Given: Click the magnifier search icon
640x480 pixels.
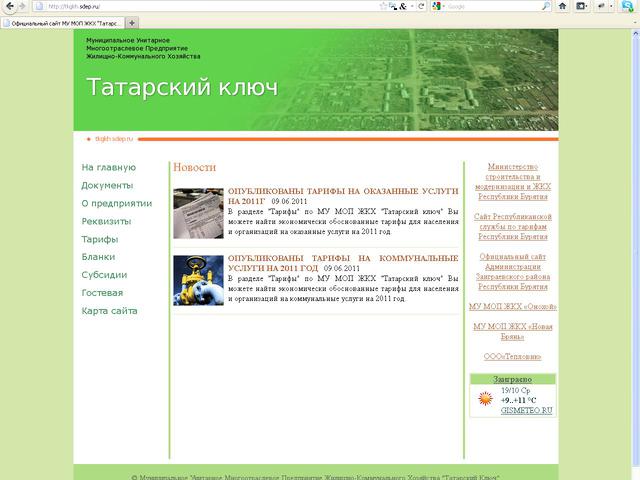Looking at the screenshot, I should coord(545,6).
